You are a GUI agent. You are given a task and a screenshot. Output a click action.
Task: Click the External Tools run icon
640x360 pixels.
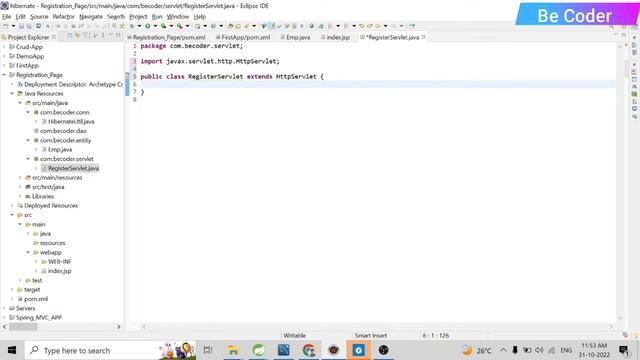point(179,26)
